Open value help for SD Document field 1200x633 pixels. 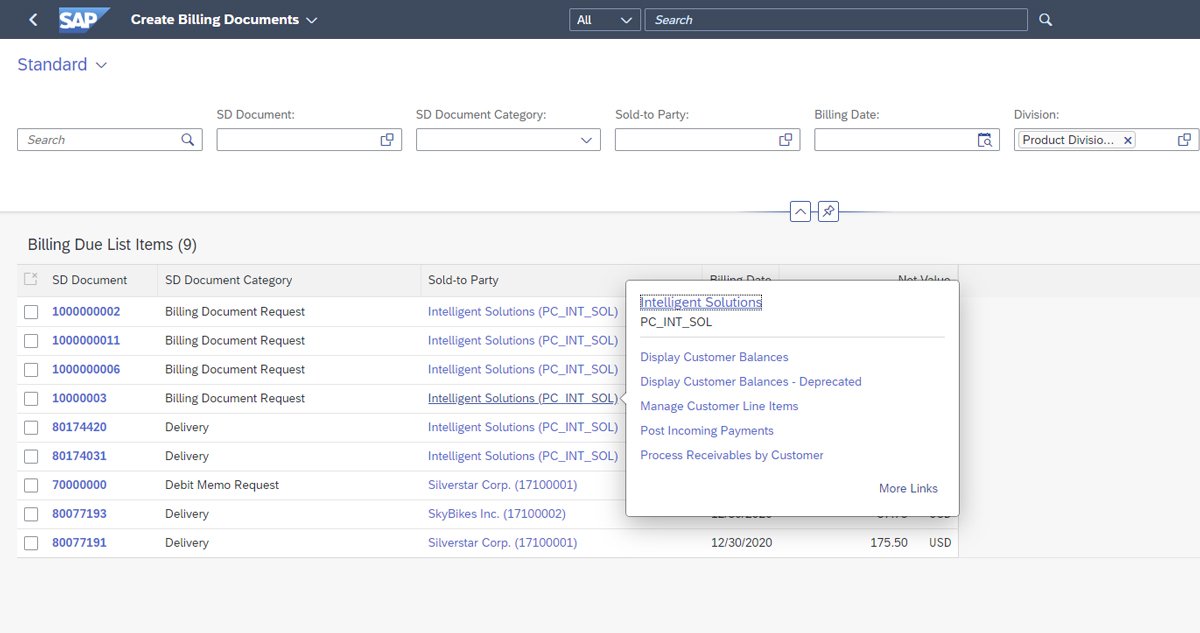click(x=387, y=140)
